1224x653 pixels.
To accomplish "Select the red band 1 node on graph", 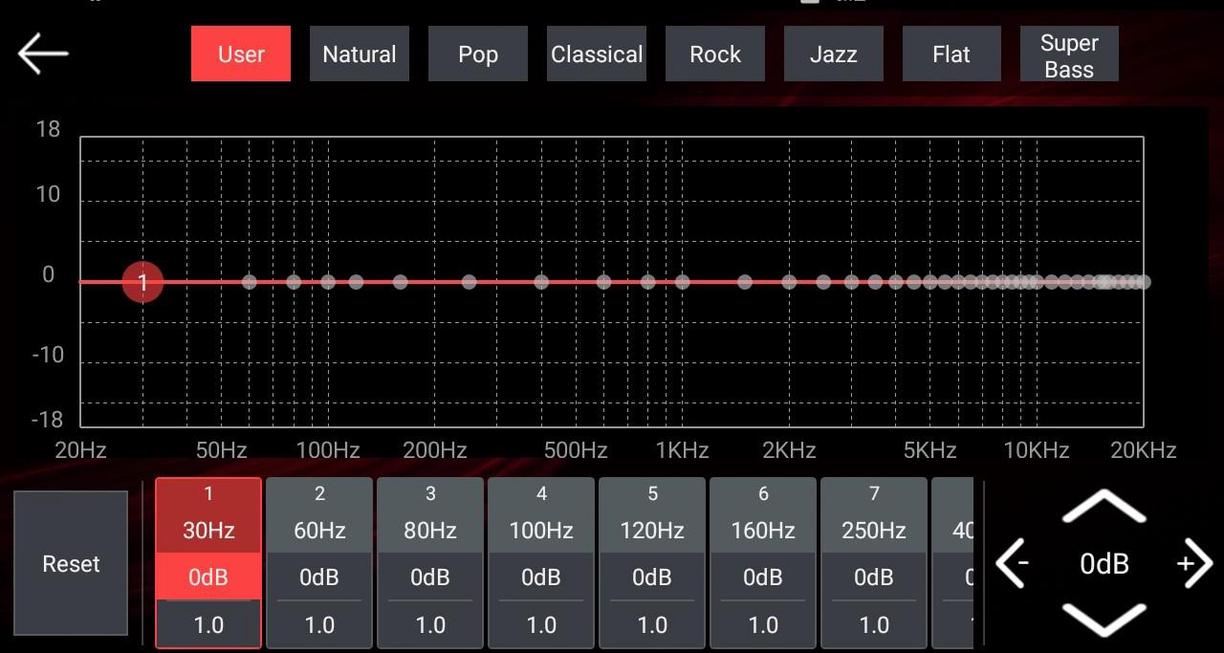I will (142, 282).
